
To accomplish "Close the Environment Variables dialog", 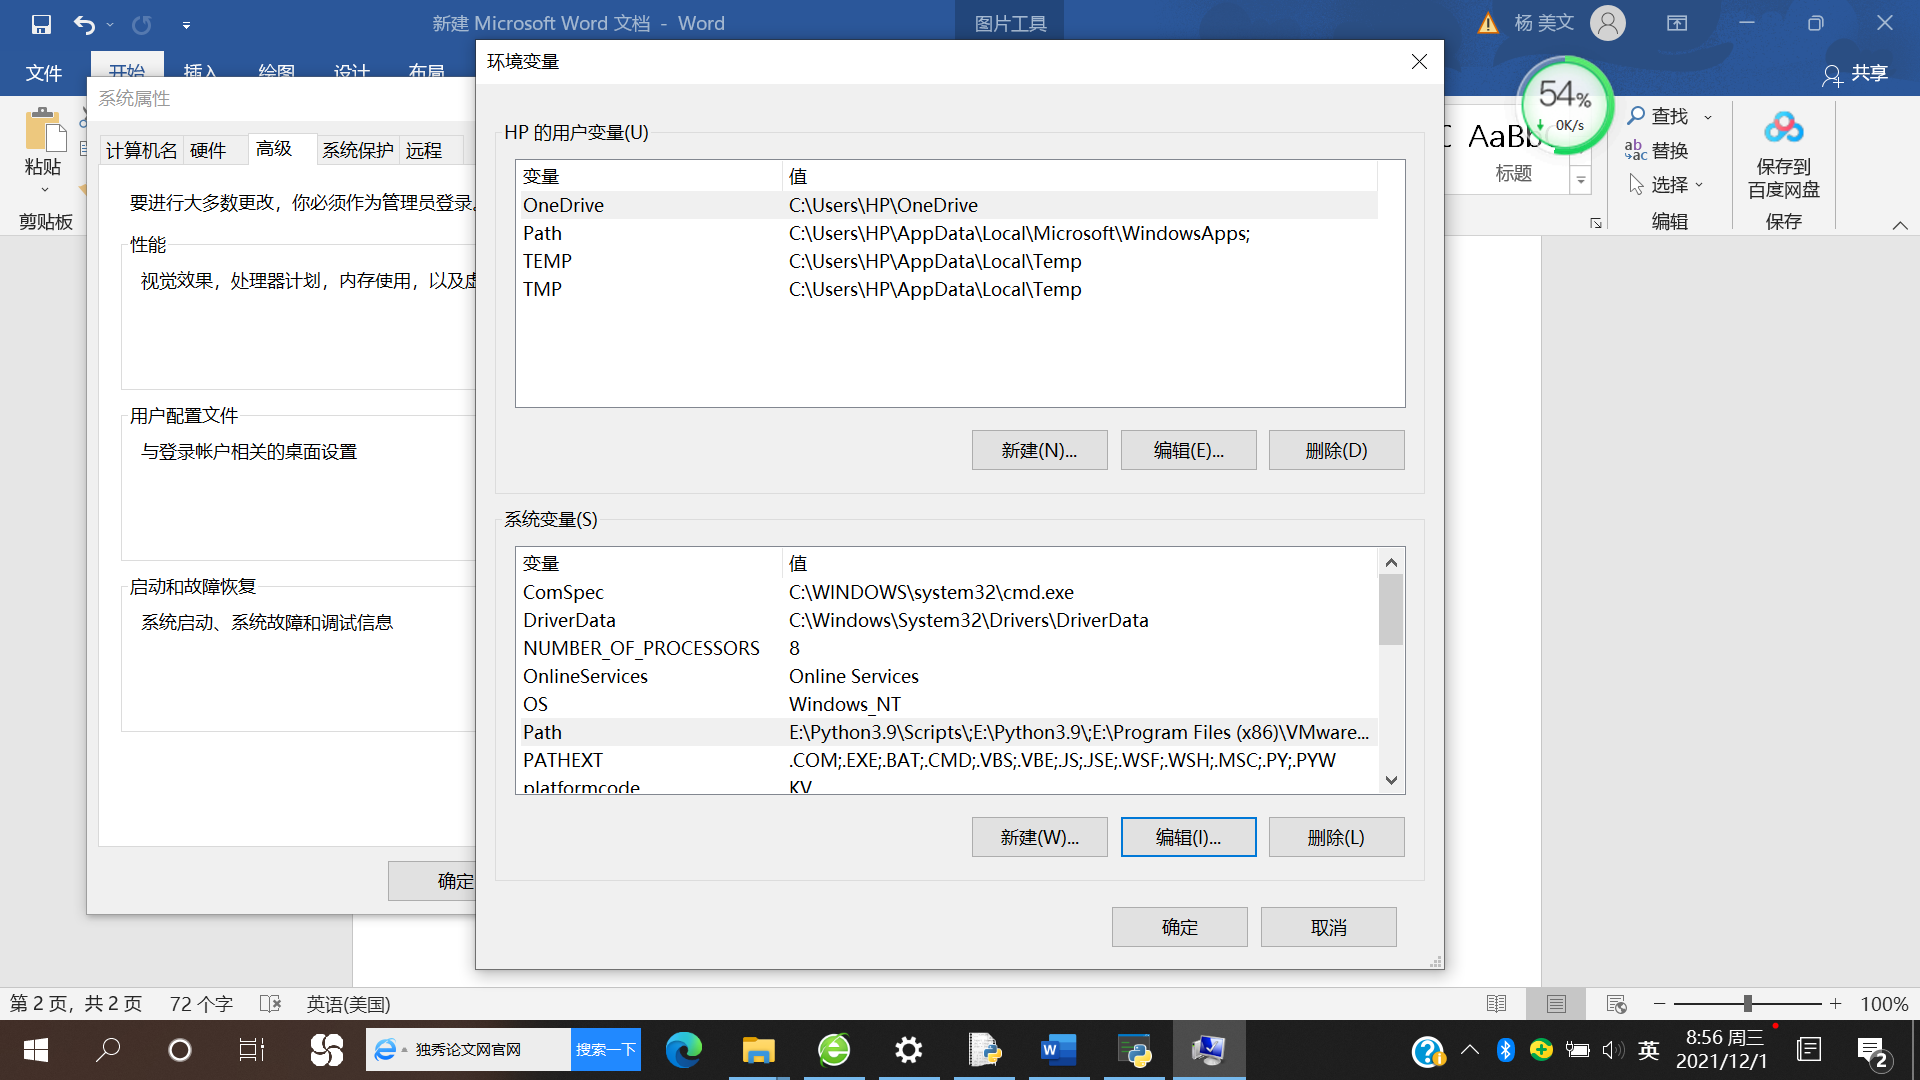I will pyautogui.click(x=1419, y=62).
